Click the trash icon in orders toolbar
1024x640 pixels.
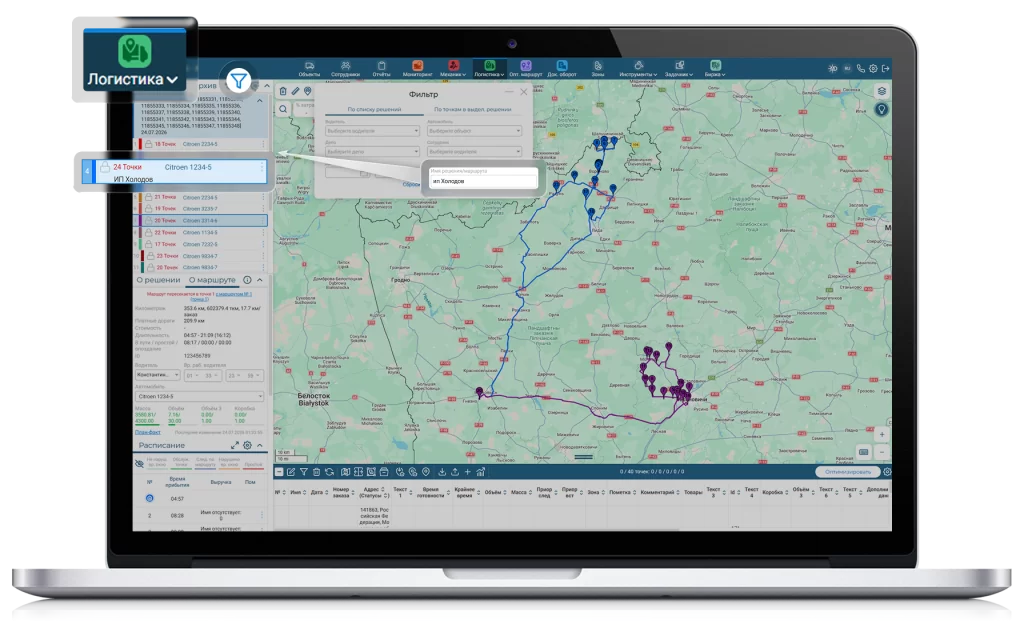click(x=316, y=472)
